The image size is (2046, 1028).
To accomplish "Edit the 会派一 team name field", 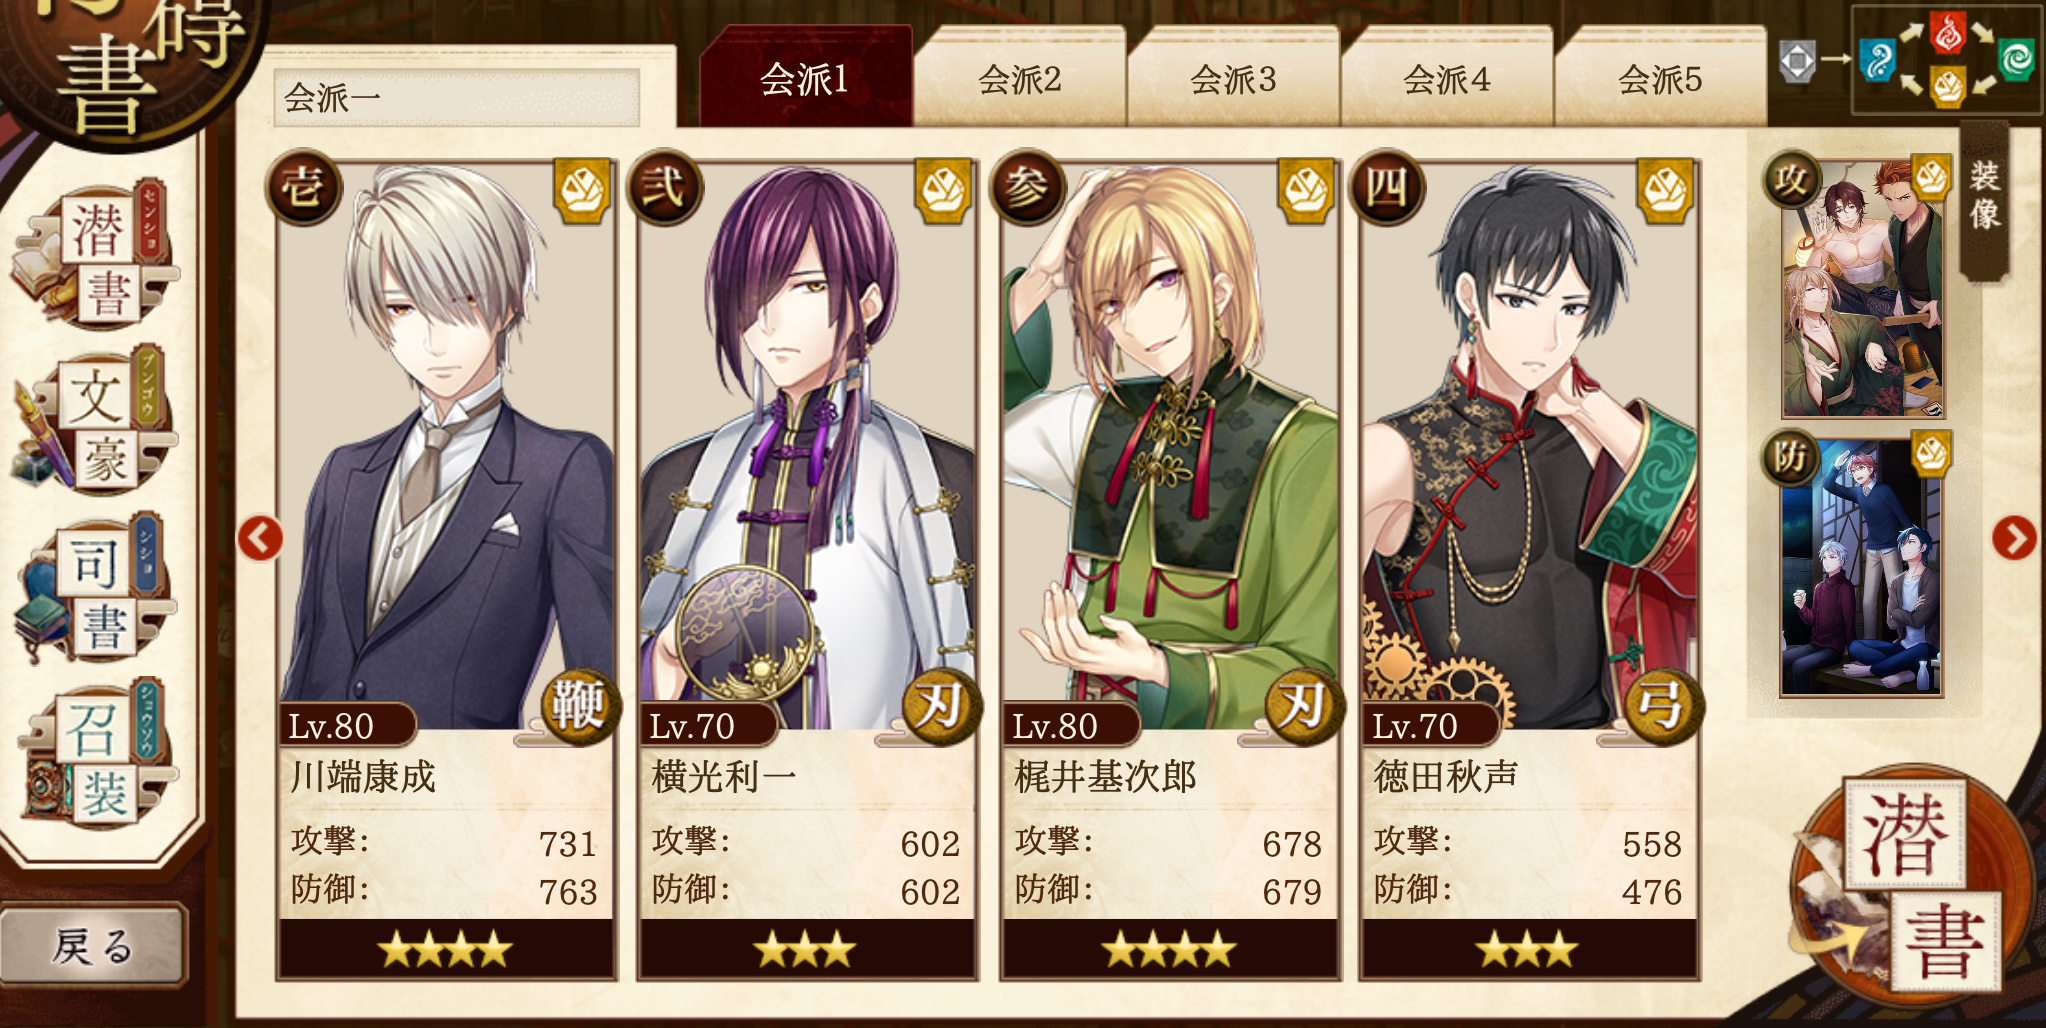I will pos(456,97).
